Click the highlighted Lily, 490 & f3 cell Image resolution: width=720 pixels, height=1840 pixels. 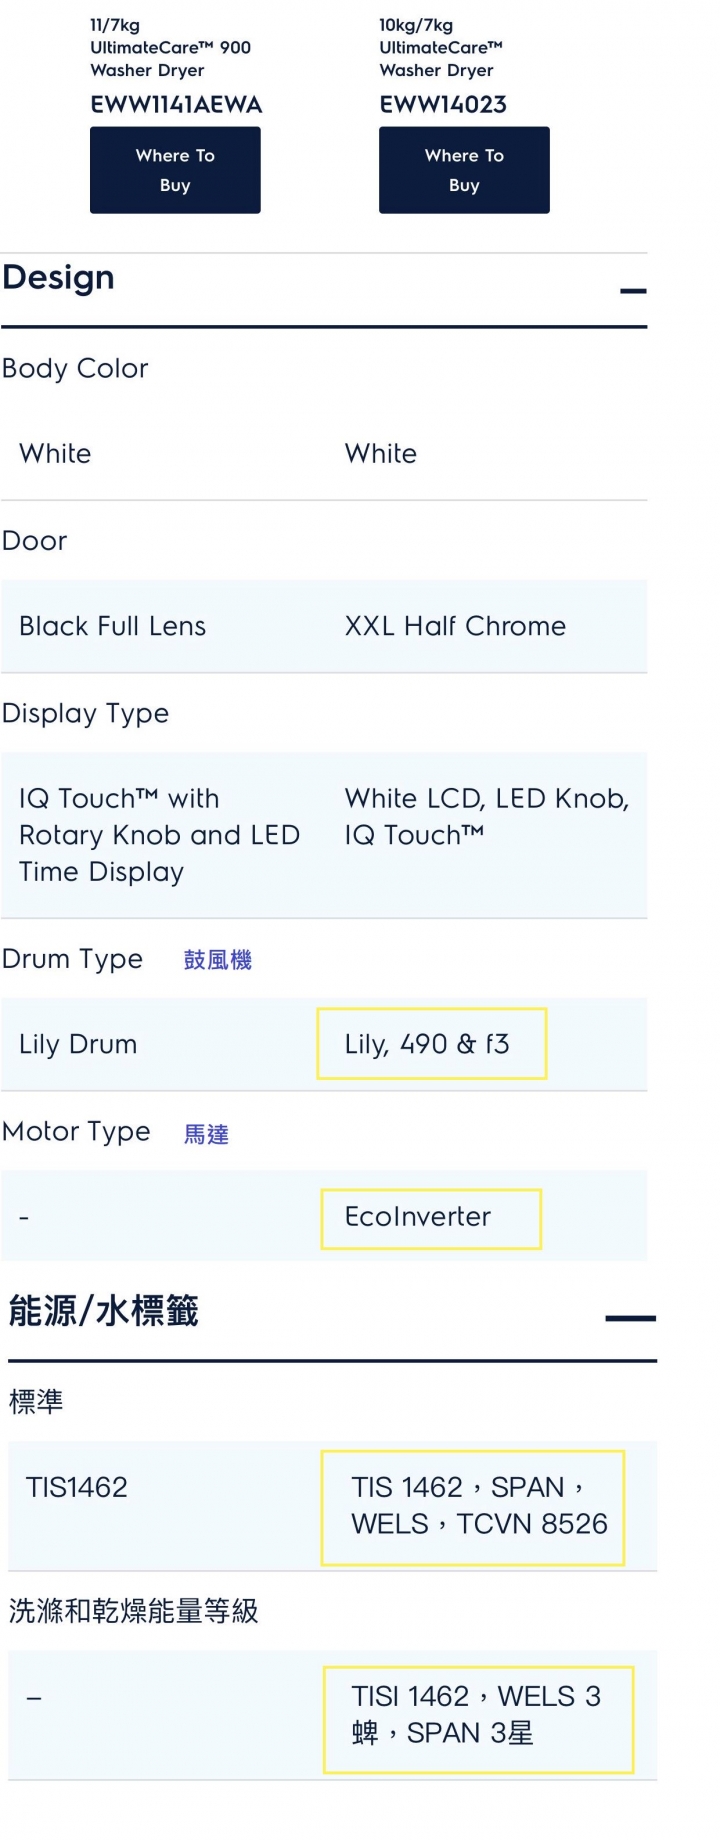click(432, 1044)
